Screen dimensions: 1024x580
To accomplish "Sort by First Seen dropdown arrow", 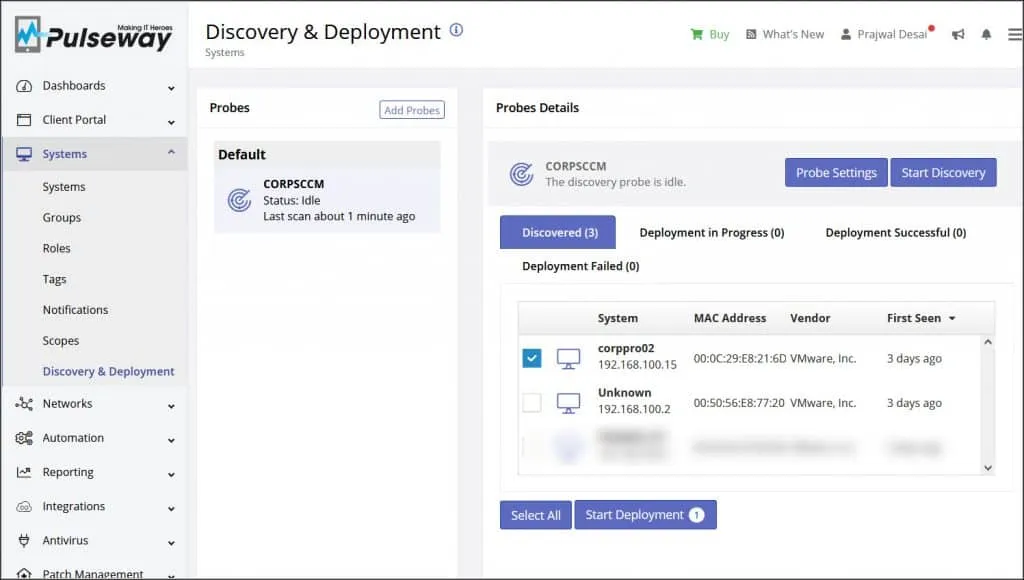I will tap(952, 318).
